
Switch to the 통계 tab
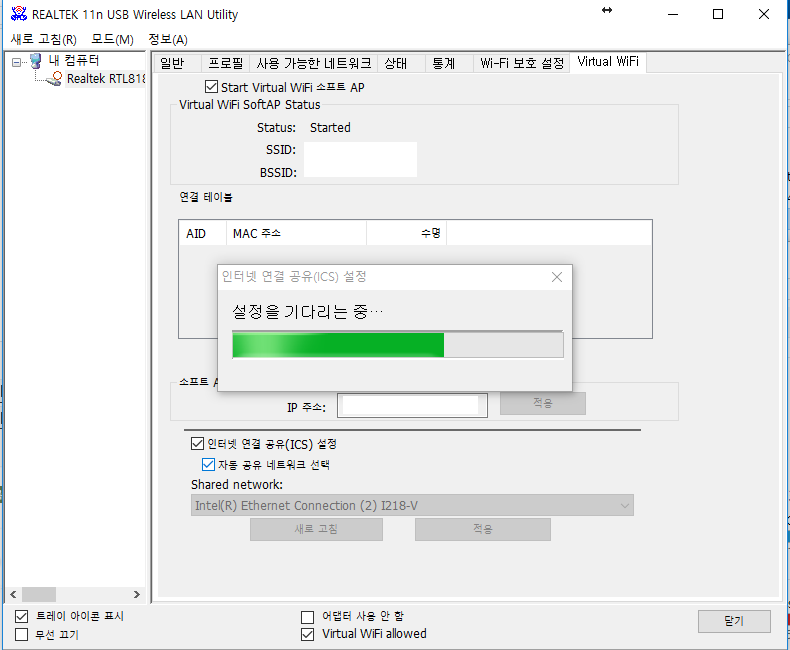(449, 63)
